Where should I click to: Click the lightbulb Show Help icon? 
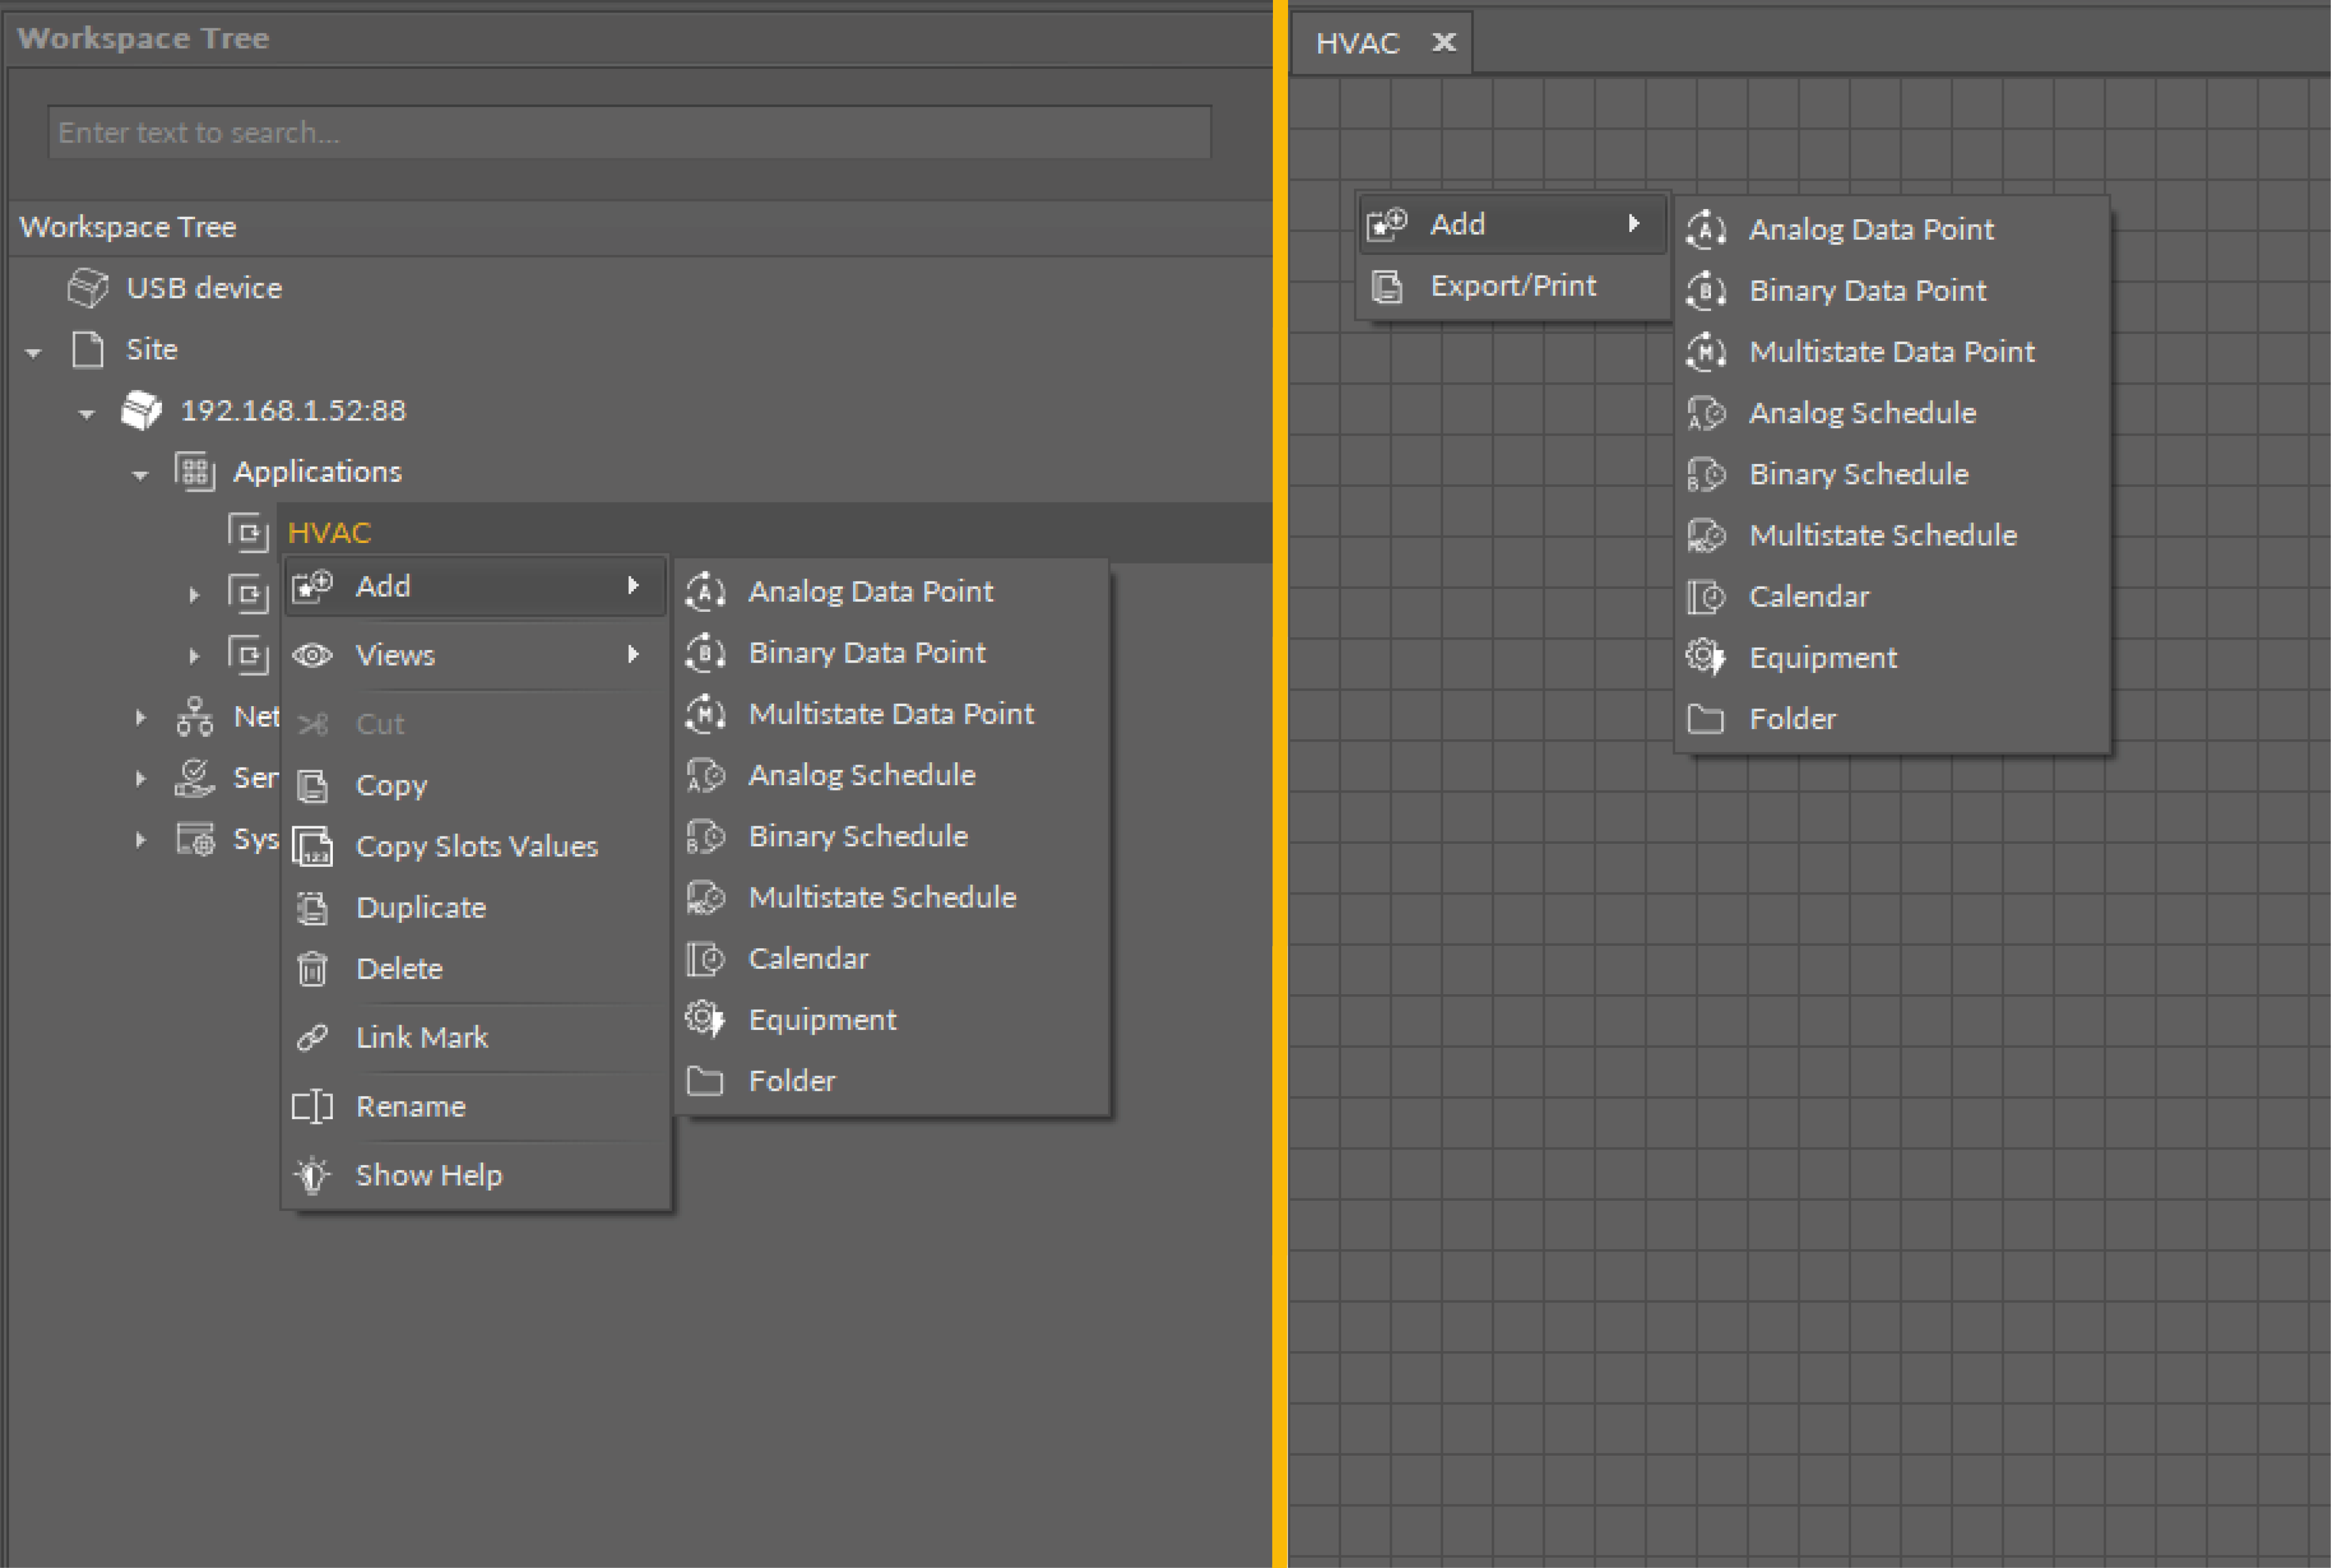tap(312, 1175)
